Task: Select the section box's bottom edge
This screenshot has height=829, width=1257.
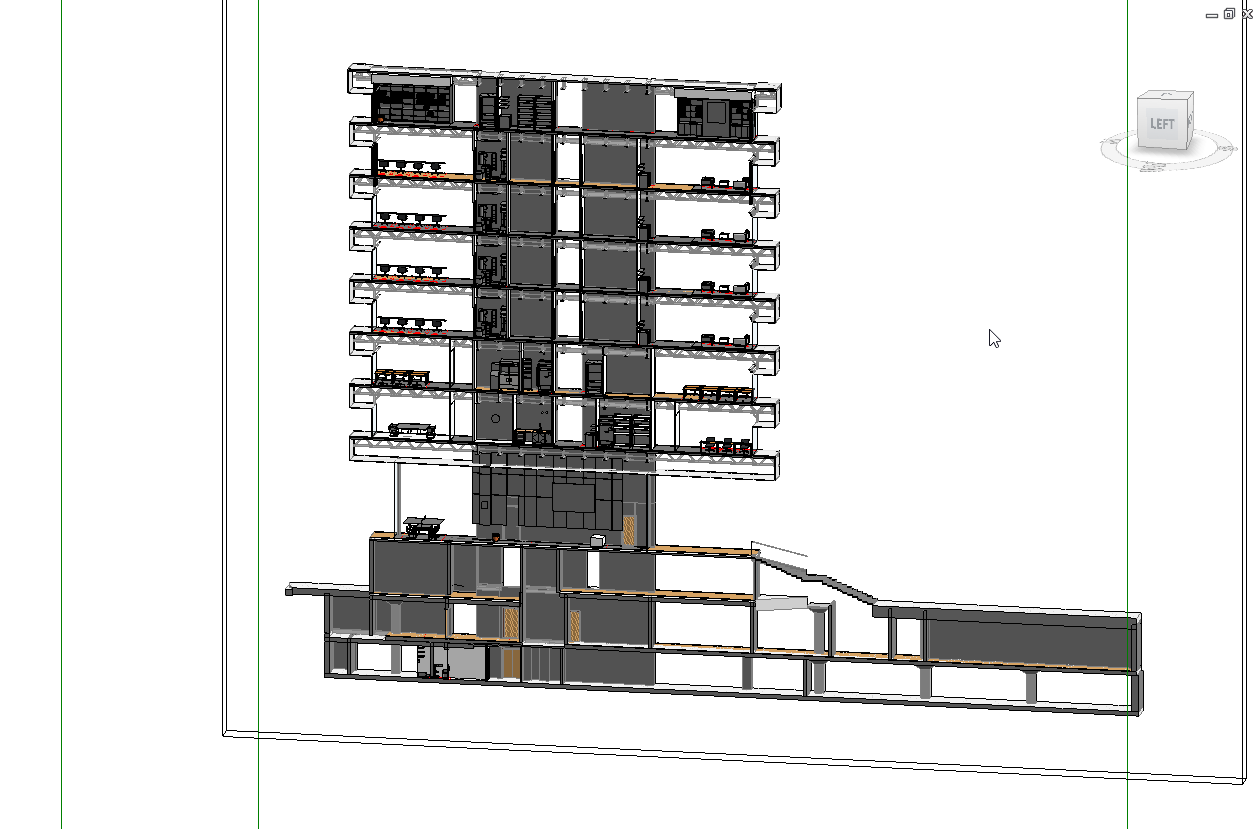Action: [x=700, y=757]
